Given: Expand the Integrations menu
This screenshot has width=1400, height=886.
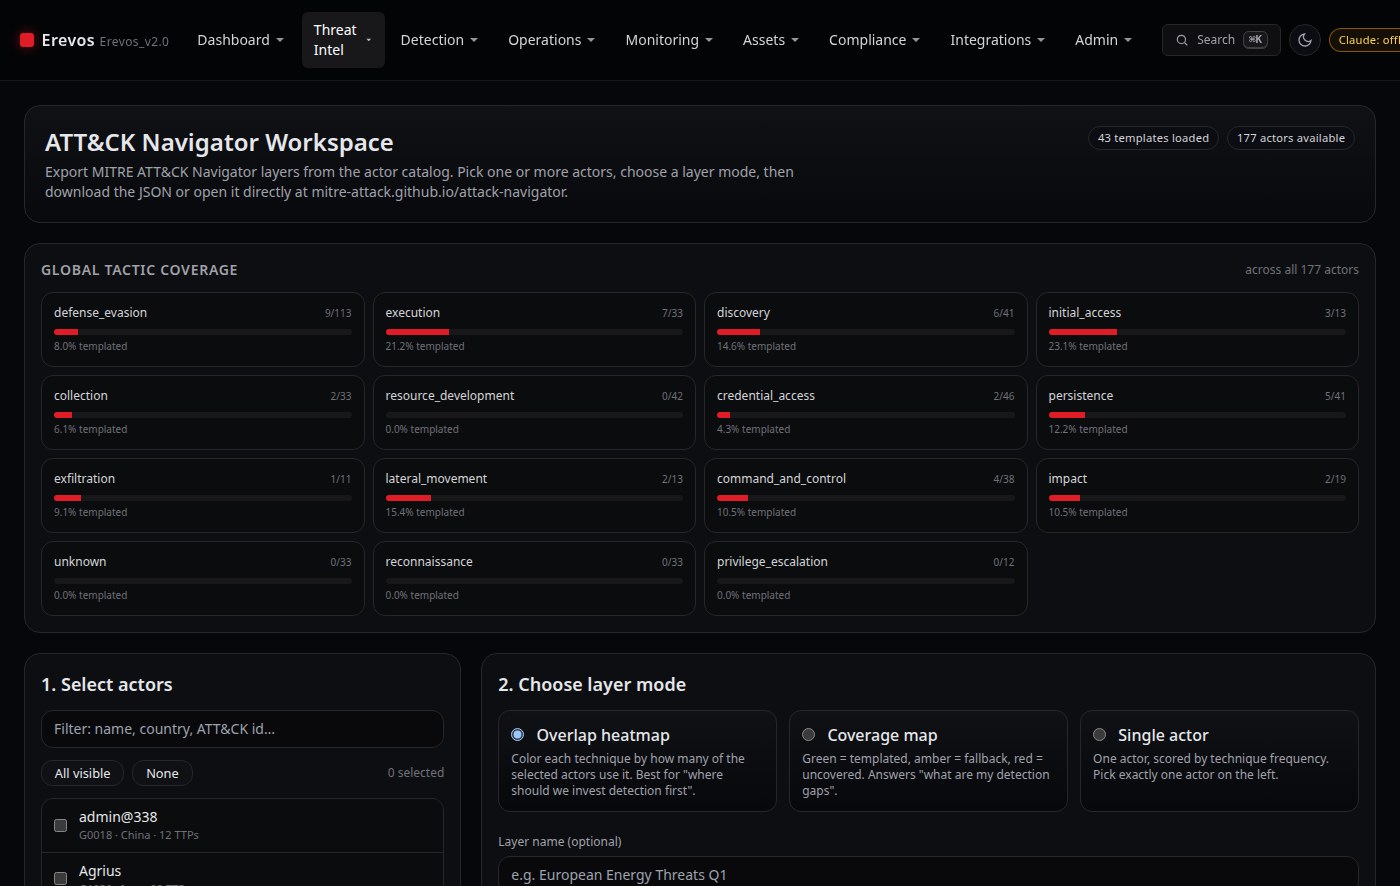Looking at the screenshot, I should [997, 40].
